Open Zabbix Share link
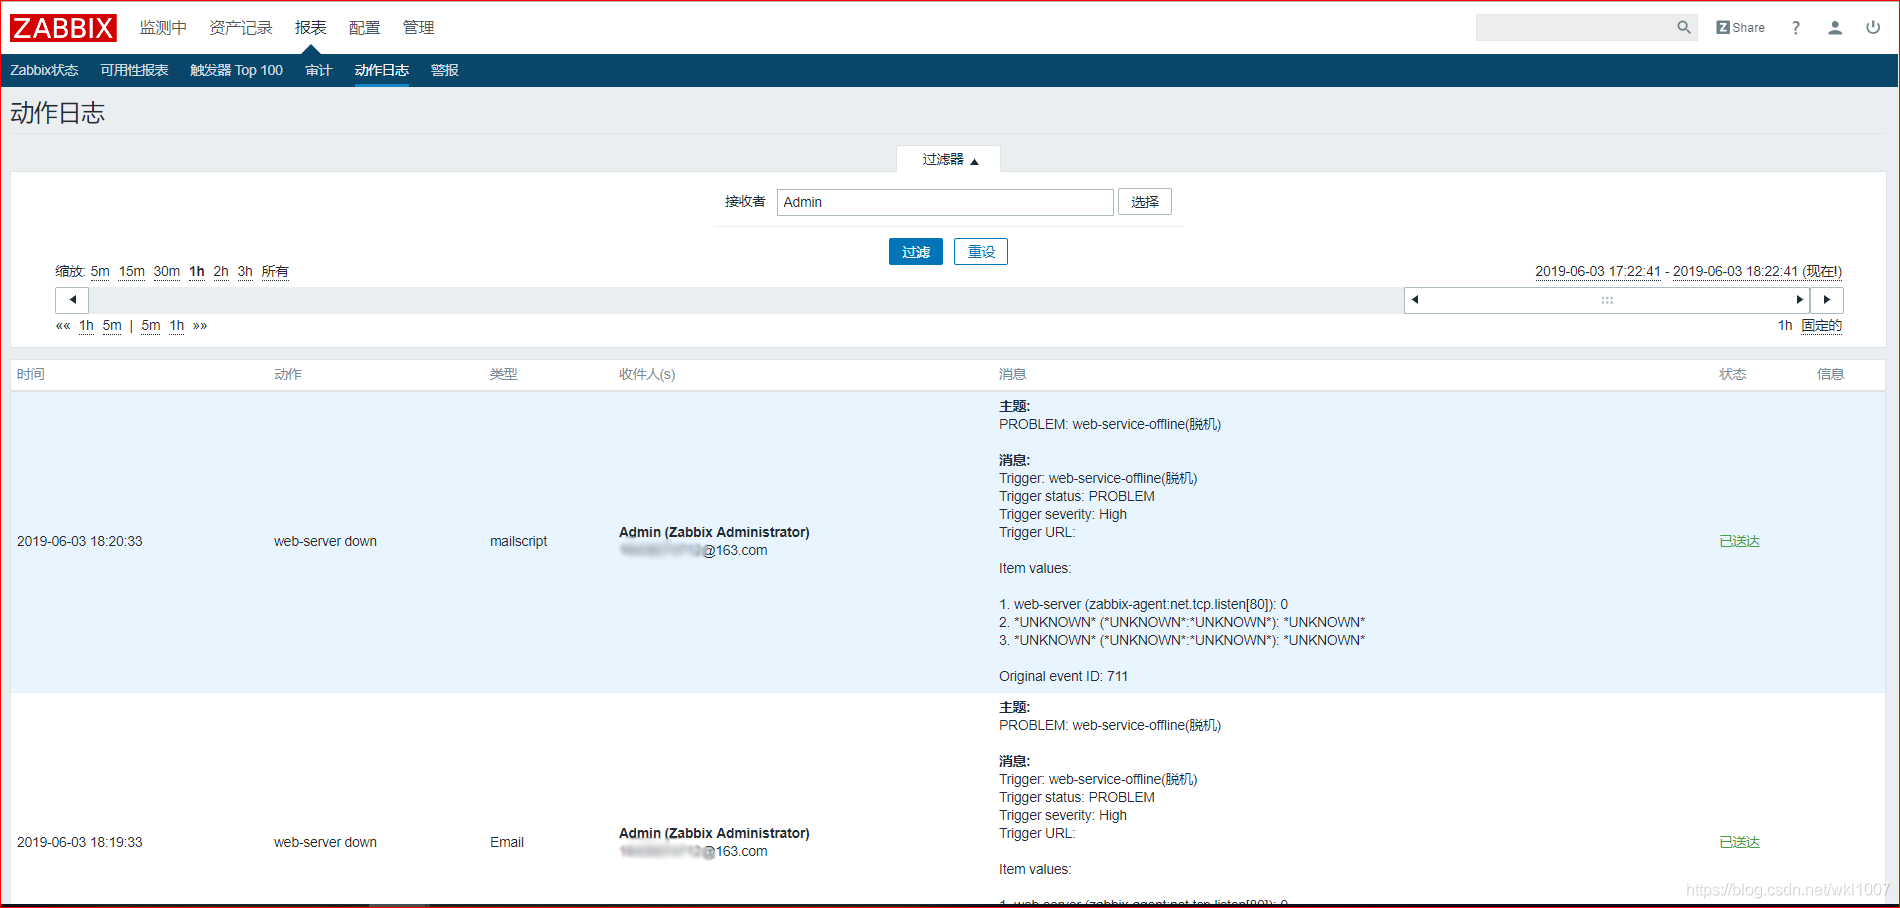 [1740, 28]
